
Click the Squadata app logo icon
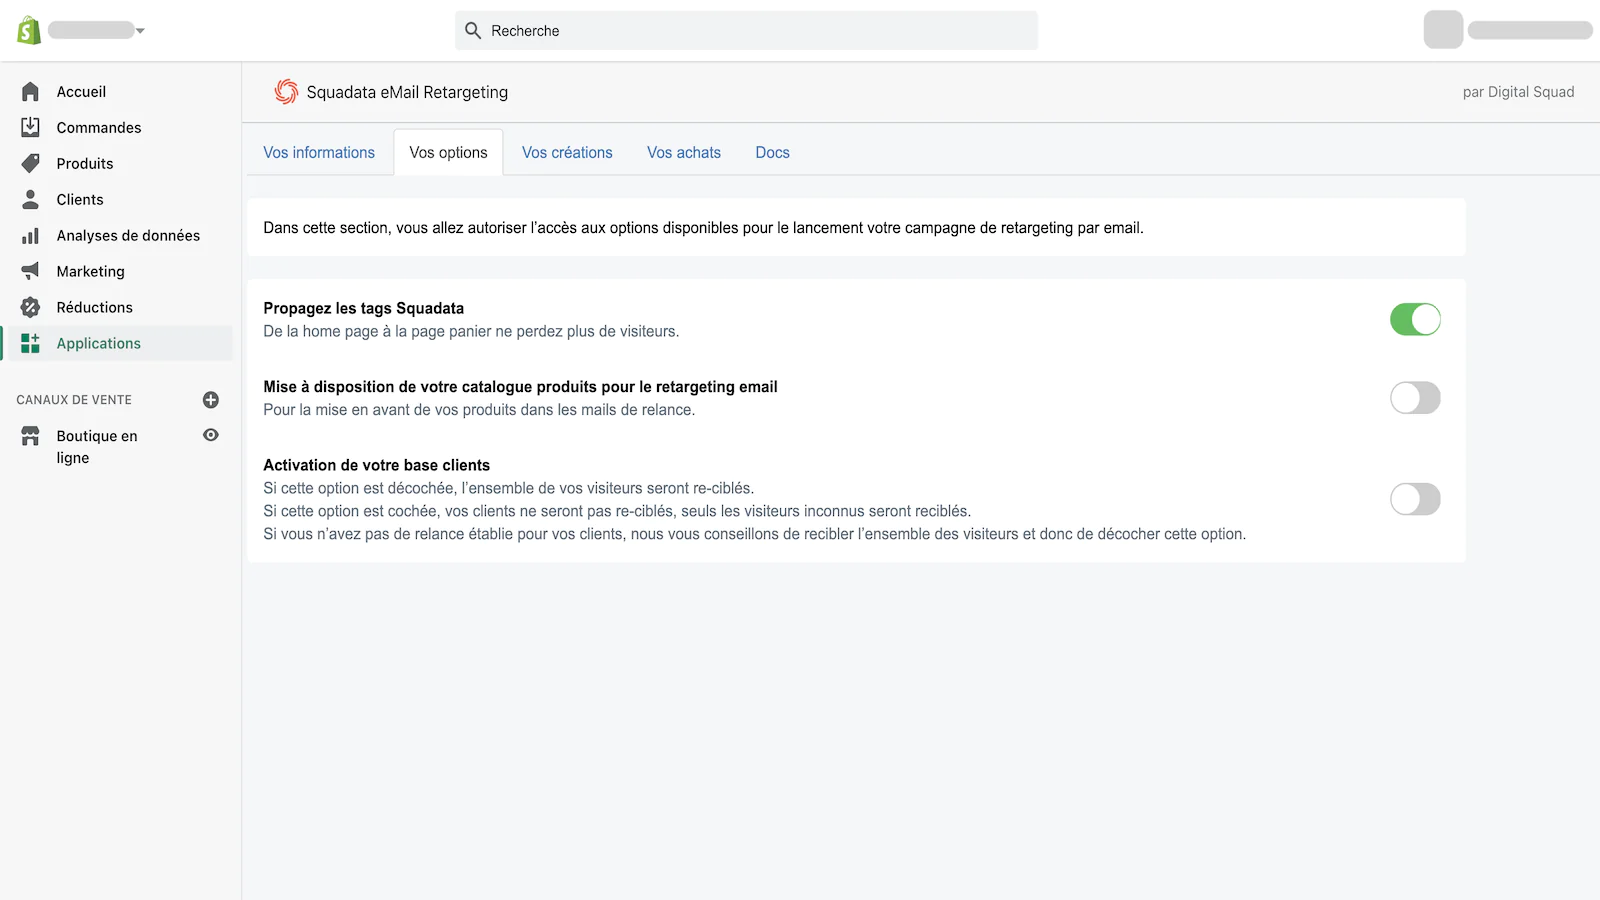coord(286,92)
